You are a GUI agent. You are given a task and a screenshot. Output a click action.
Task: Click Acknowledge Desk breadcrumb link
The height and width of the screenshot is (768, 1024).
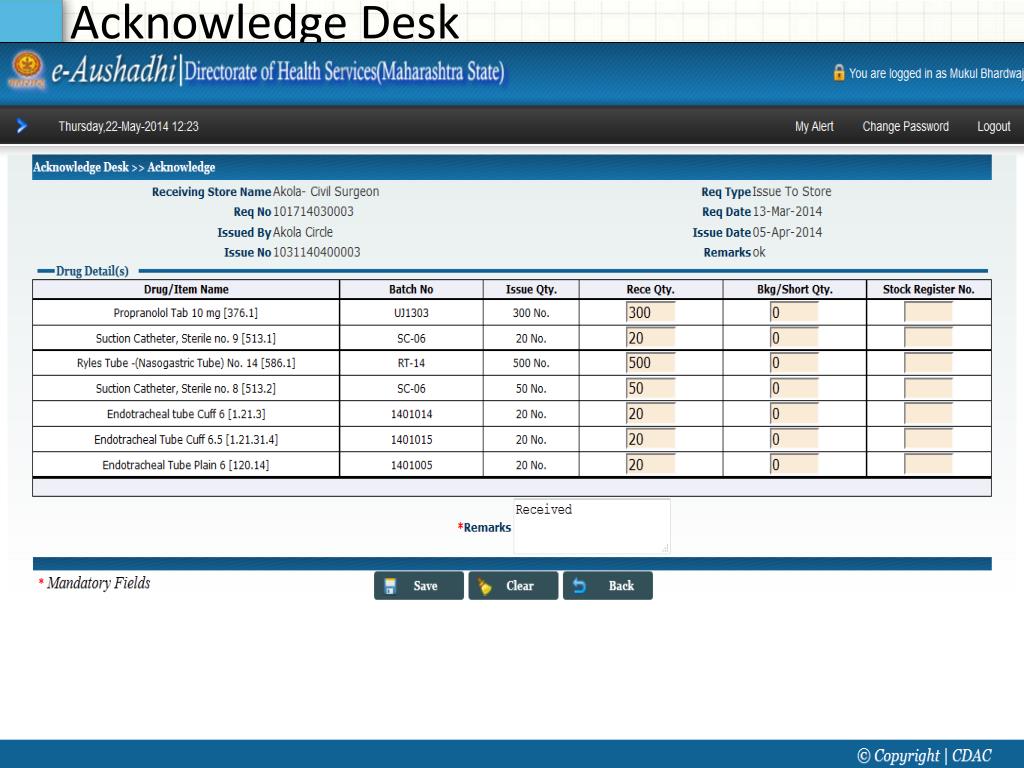coord(81,168)
